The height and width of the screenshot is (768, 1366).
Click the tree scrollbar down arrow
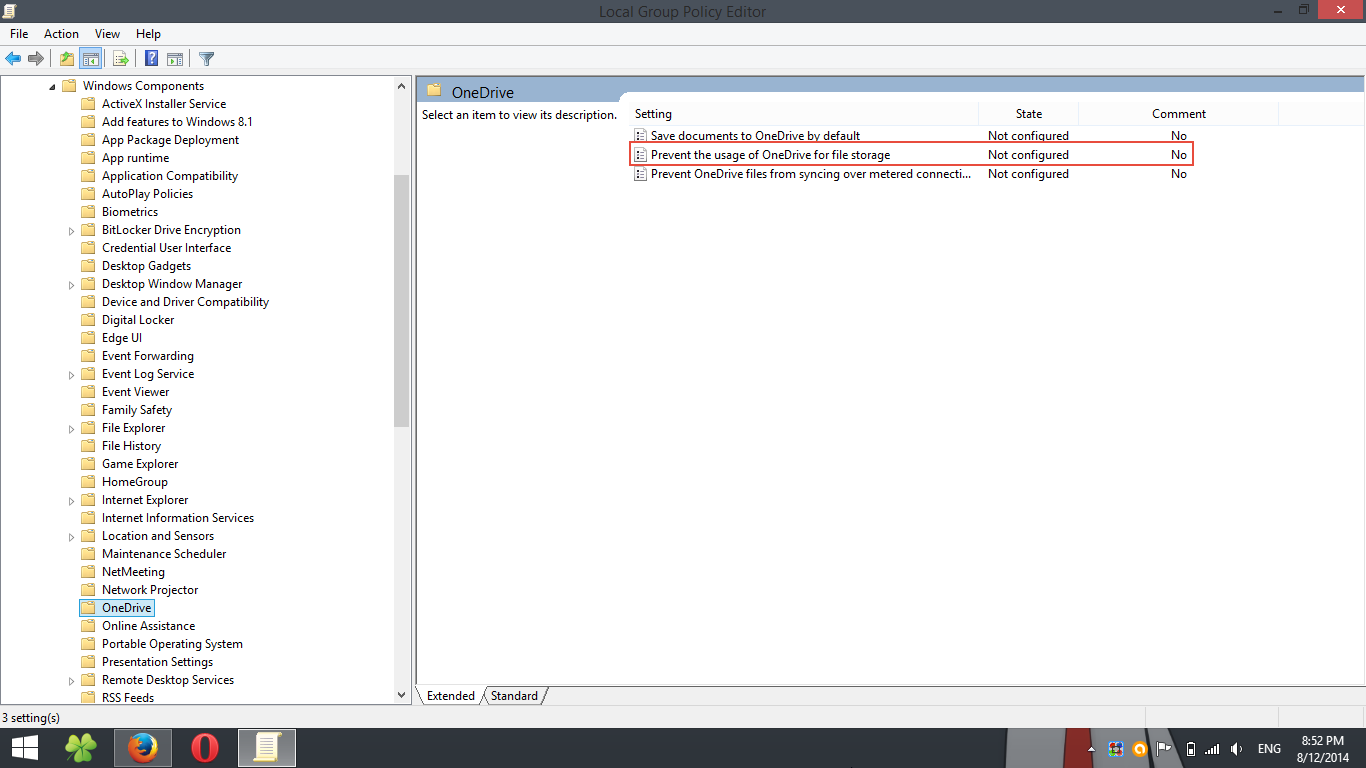point(402,695)
